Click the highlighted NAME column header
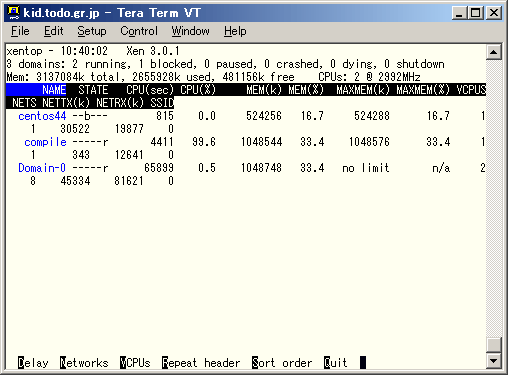Screen dimensions: 508x375 click(54, 90)
